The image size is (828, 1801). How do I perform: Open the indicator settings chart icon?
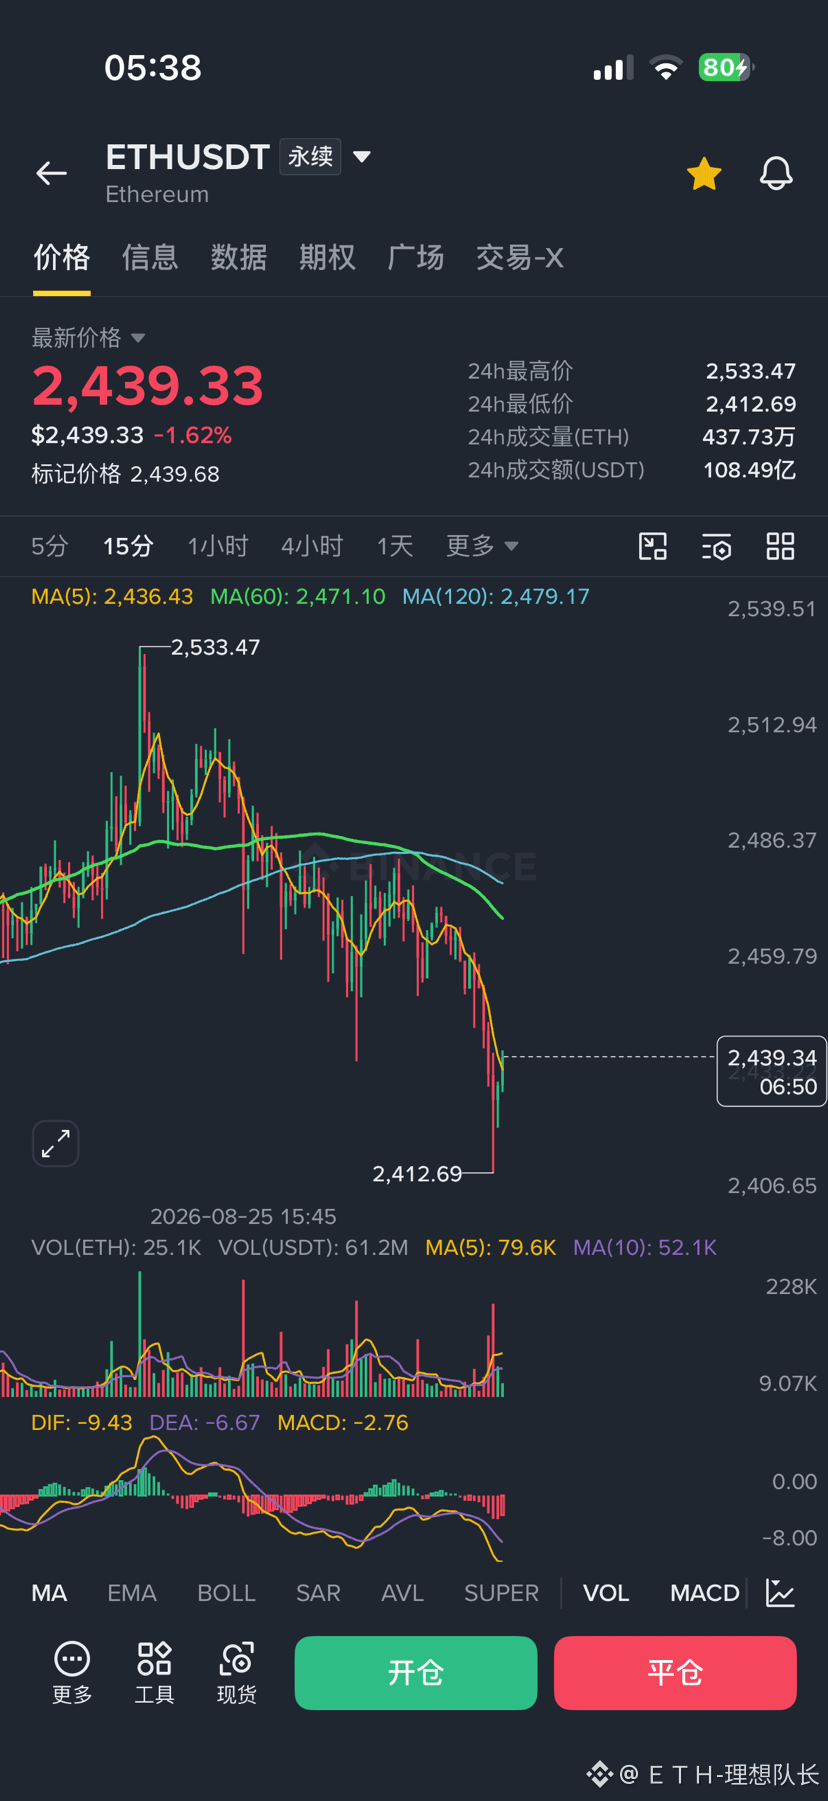click(x=780, y=1593)
